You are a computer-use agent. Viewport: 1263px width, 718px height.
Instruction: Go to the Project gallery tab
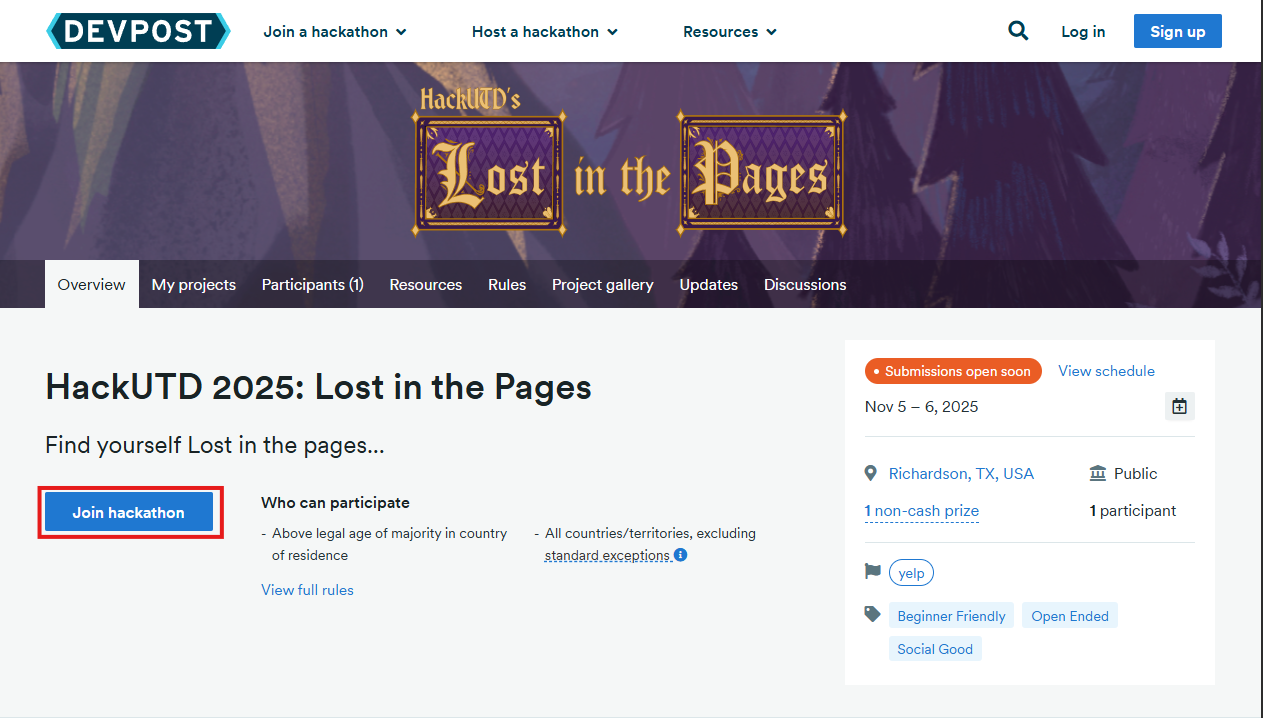602,285
